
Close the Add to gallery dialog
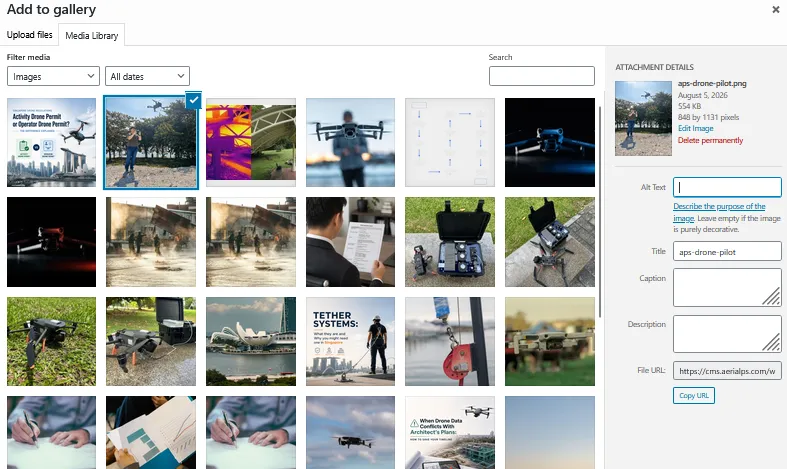tap(775, 10)
